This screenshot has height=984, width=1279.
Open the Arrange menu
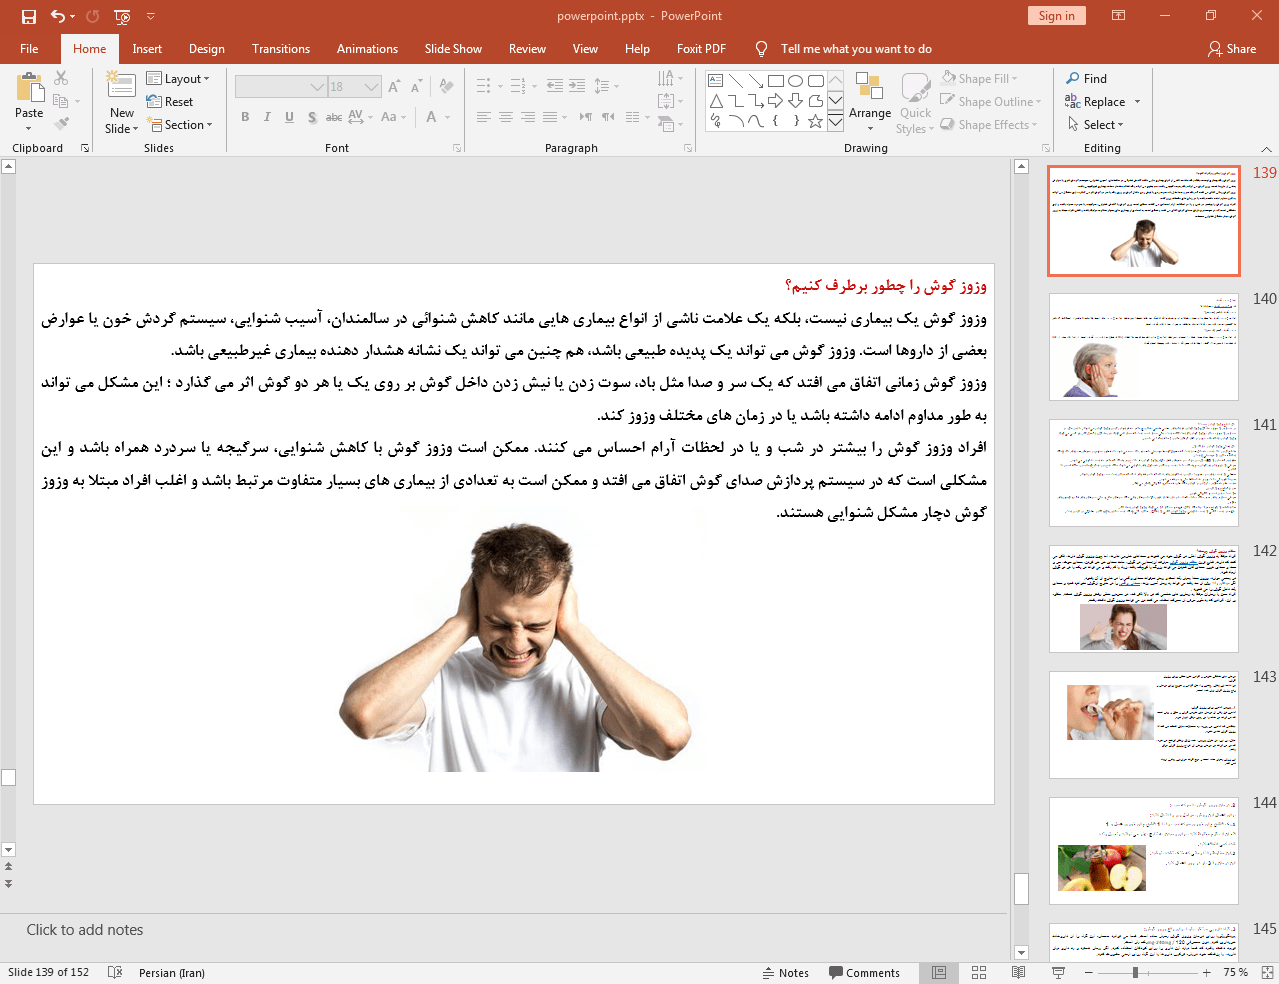tap(870, 102)
